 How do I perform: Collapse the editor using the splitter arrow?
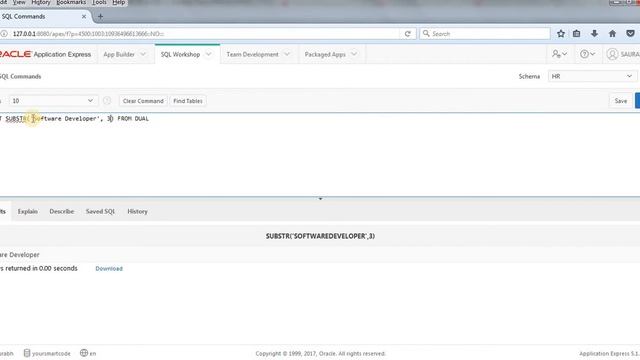pos(320,199)
